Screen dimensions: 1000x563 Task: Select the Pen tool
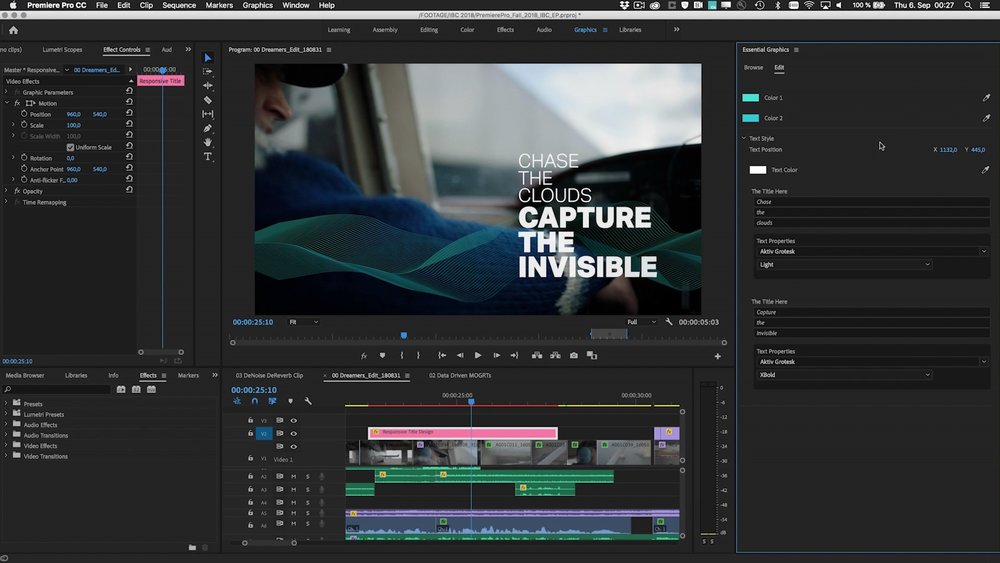[x=208, y=128]
